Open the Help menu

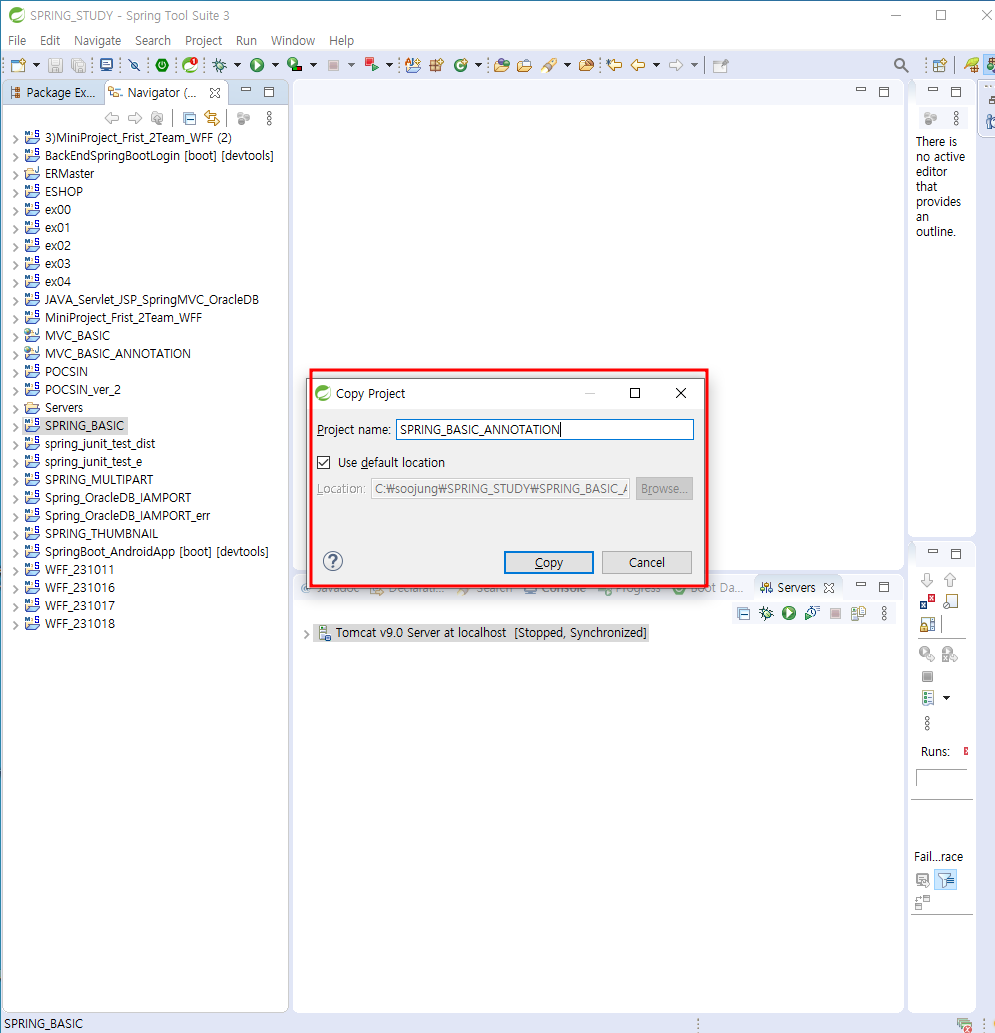click(x=341, y=40)
